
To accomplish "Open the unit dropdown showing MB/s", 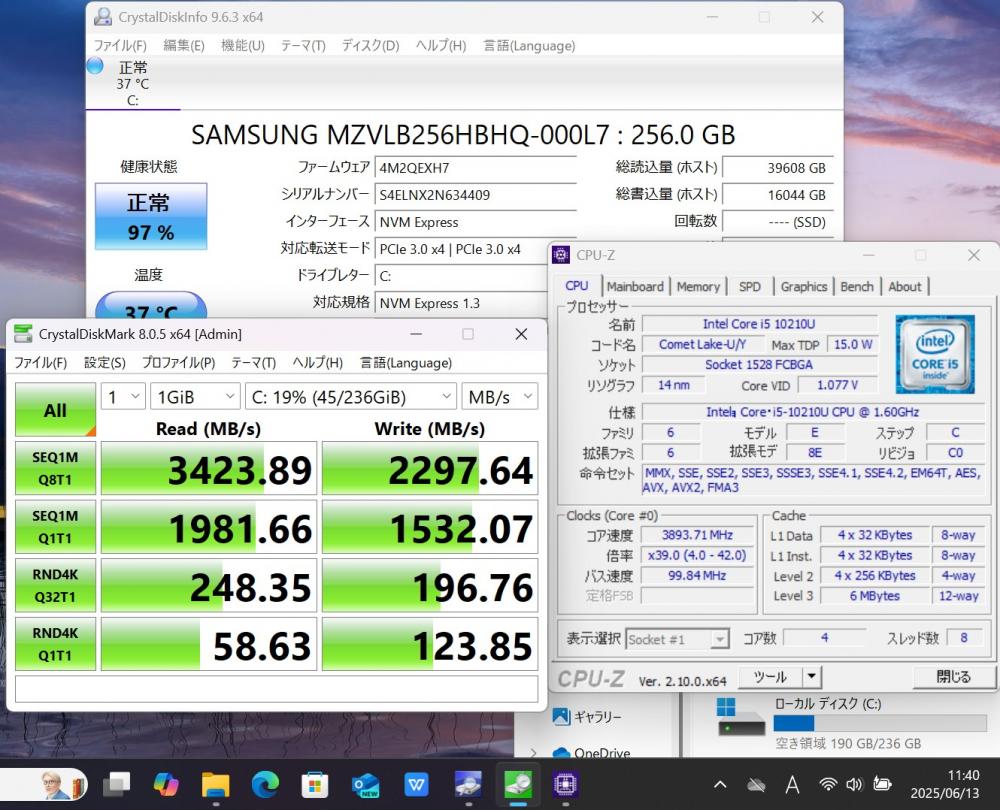I will coord(500,397).
